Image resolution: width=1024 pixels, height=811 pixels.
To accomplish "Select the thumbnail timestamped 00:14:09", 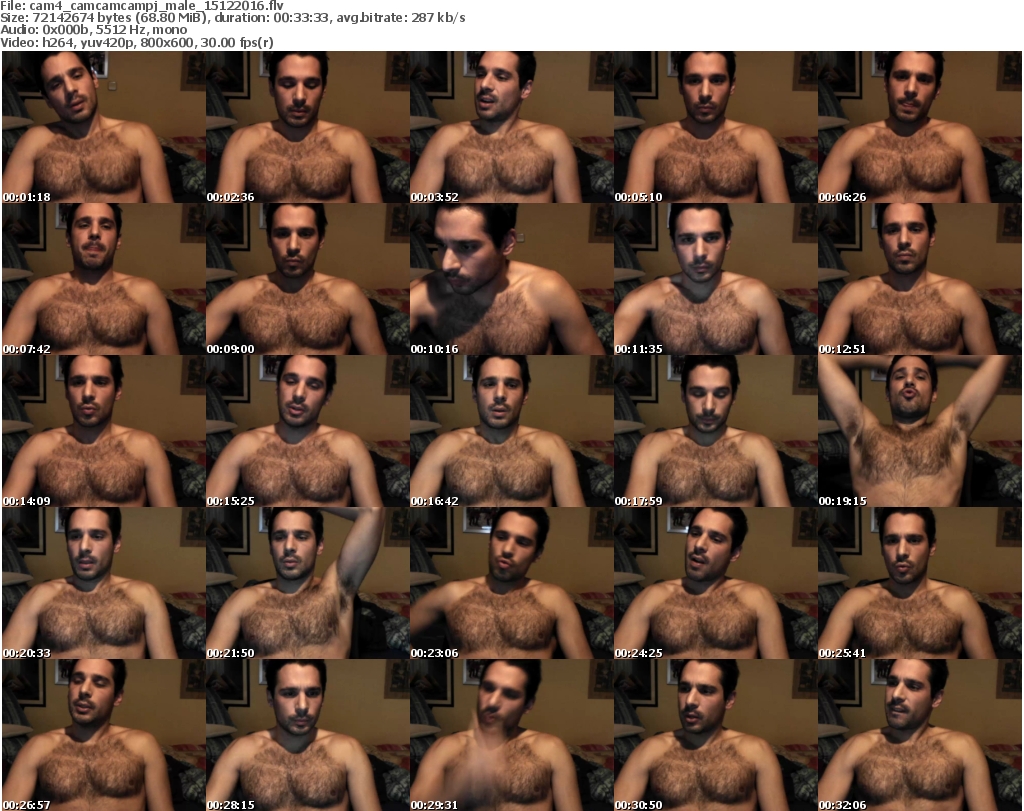I will pos(103,431).
